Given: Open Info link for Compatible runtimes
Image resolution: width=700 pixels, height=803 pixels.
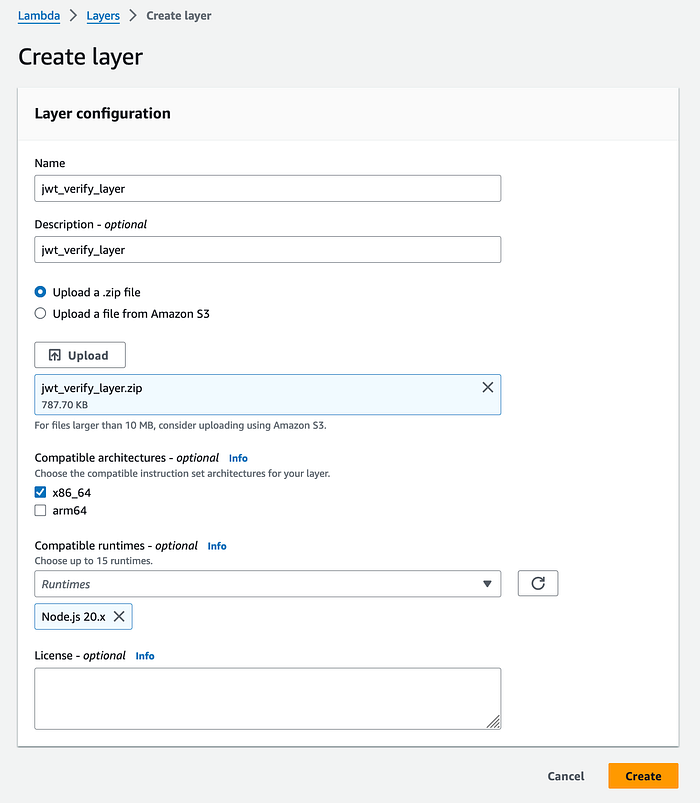Looking at the screenshot, I should point(217,546).
